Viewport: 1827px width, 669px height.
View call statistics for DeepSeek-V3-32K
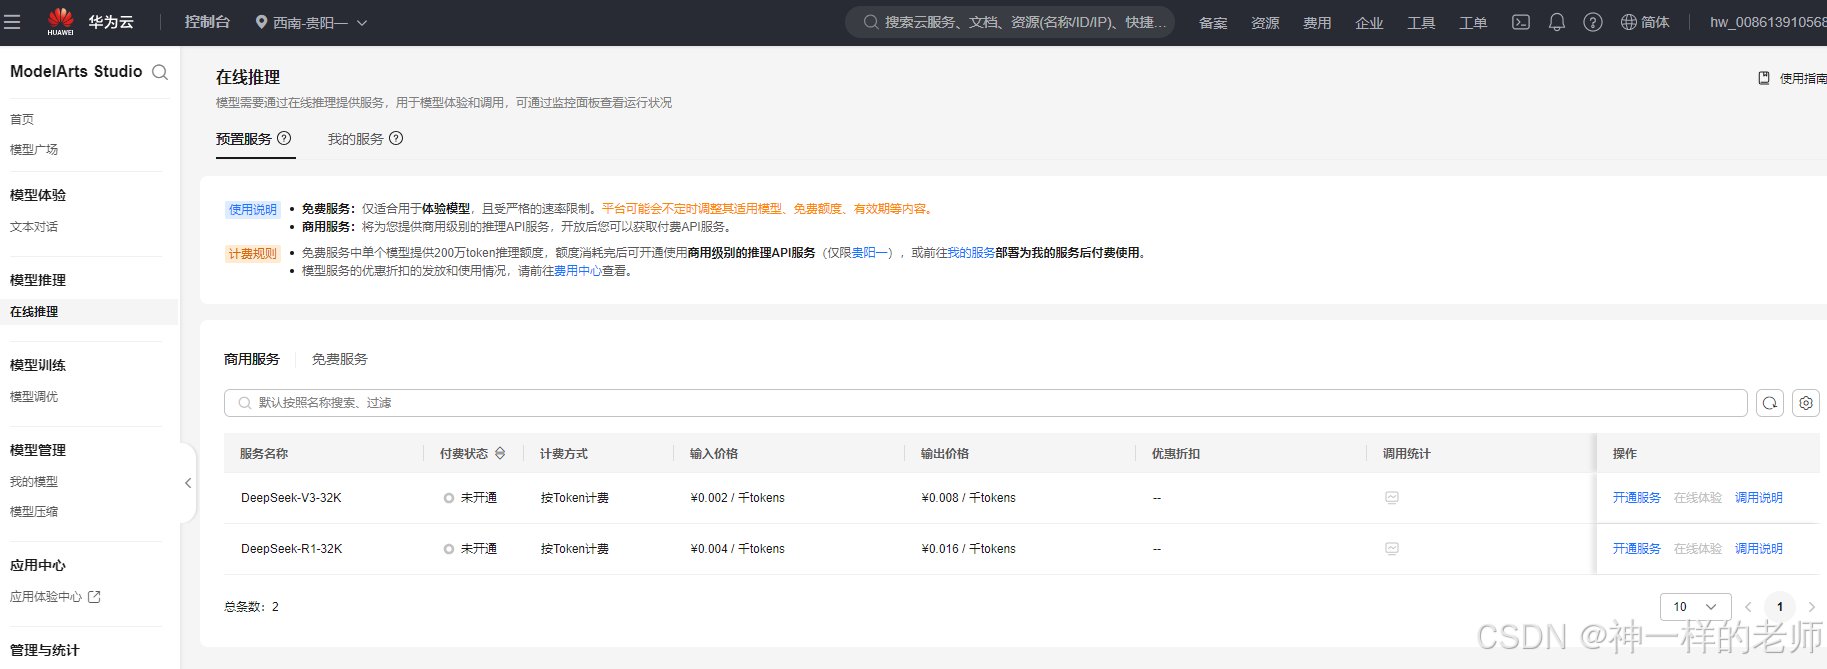pyautogui.click(x=1392, y=498)
